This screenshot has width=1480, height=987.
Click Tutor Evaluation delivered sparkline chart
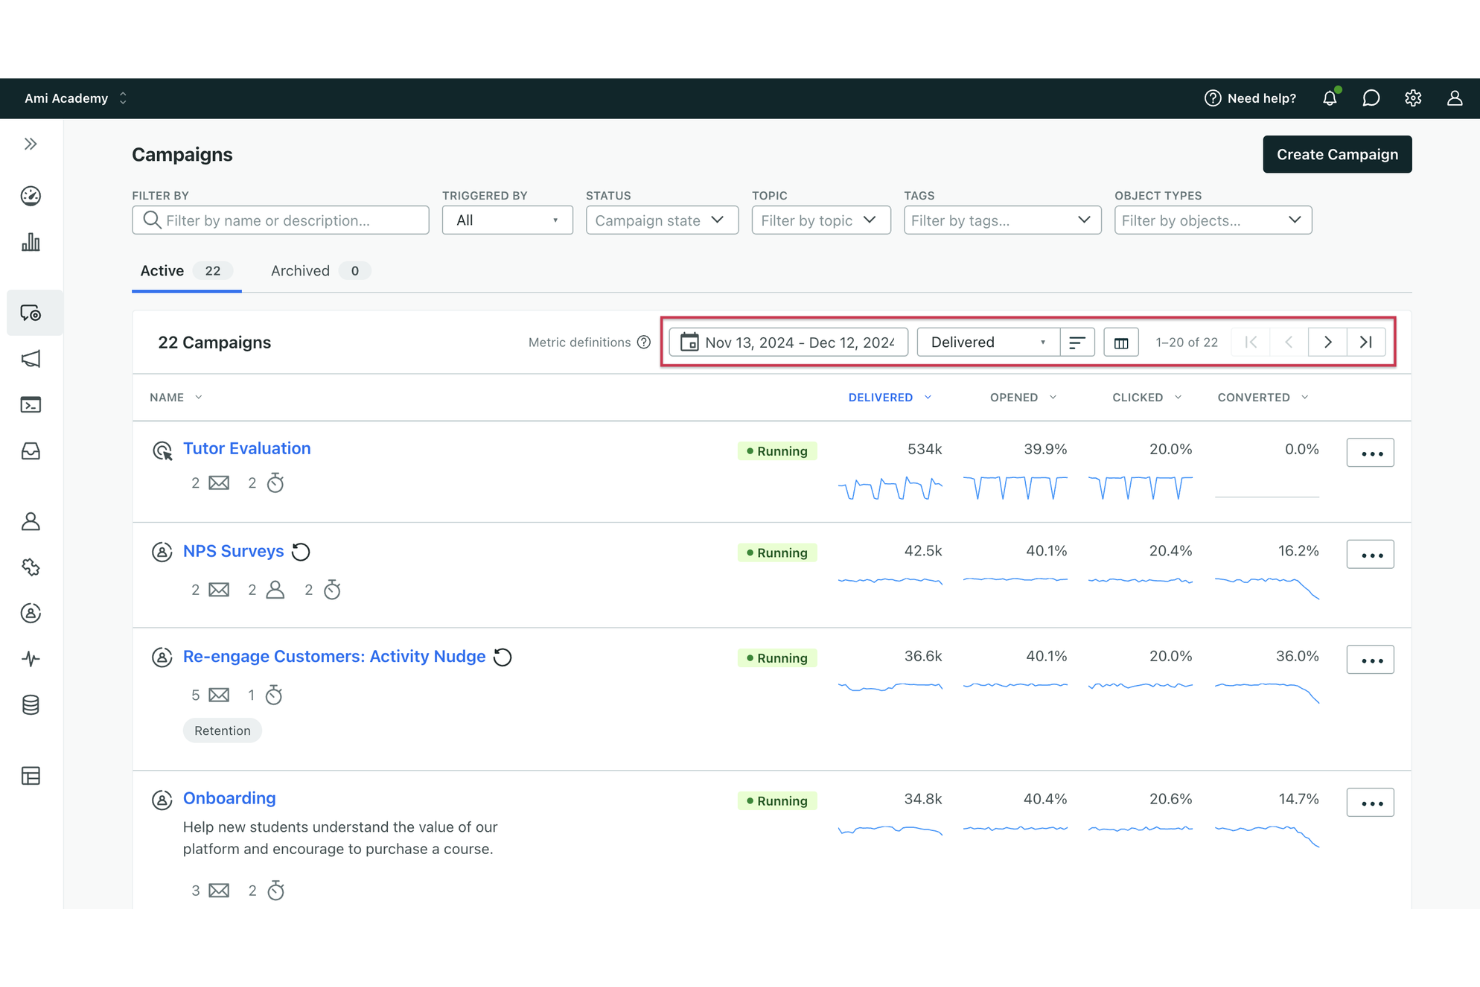click(890, 487)
